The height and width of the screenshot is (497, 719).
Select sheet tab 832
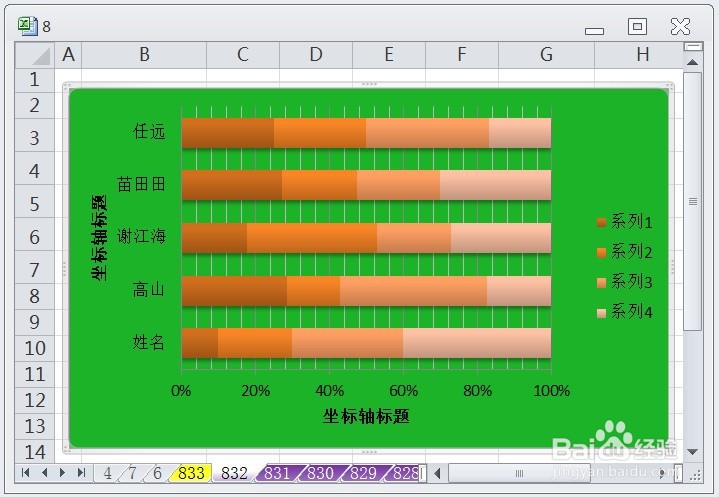(x=234, y=473)
